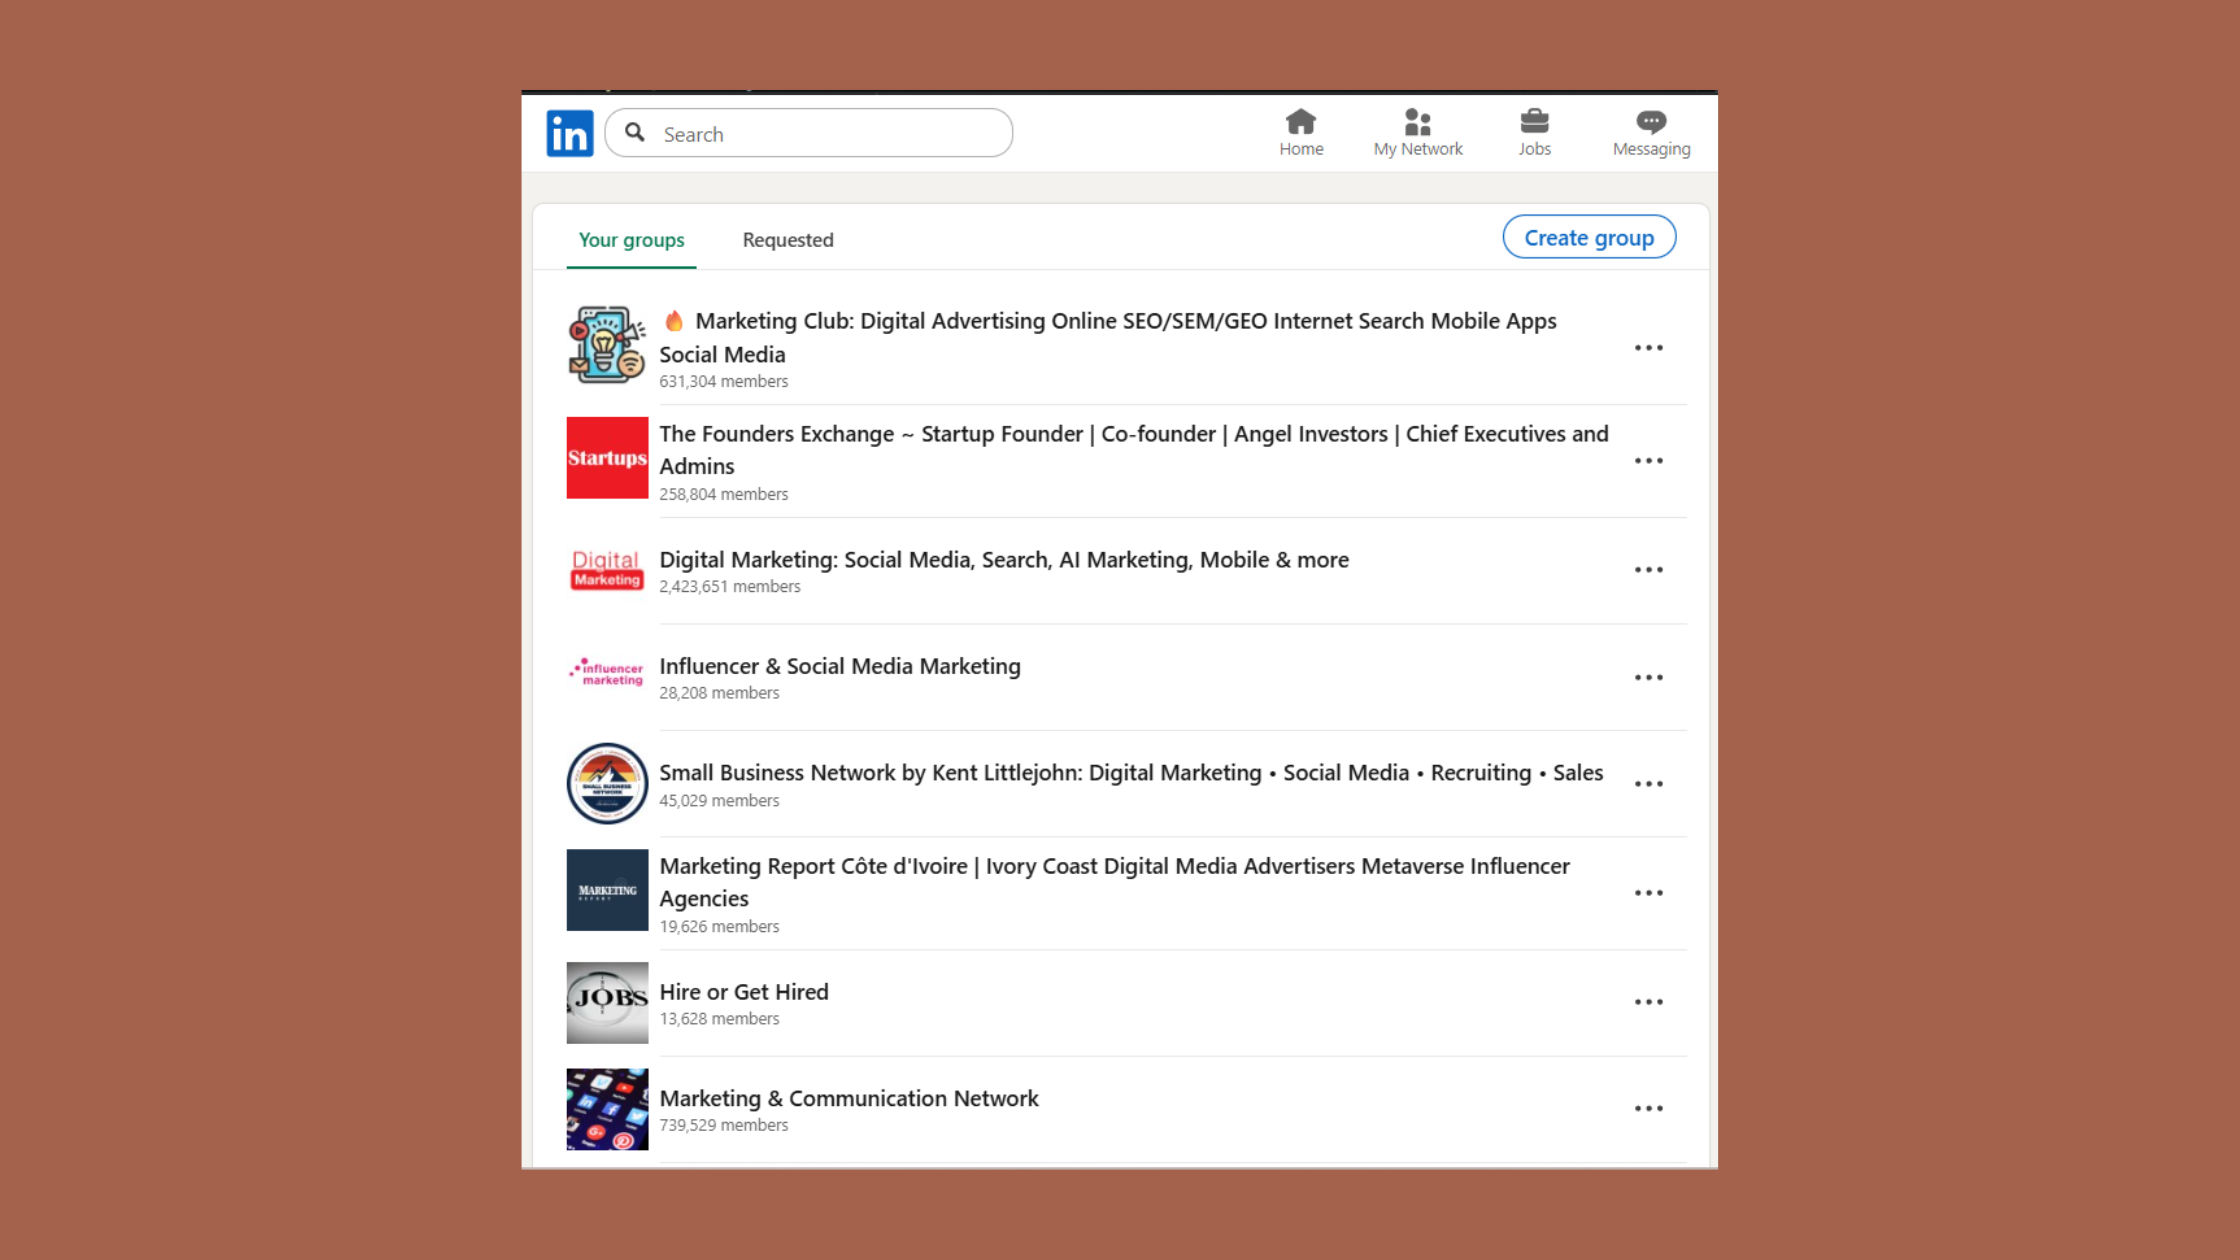This screenshot has width=2240, height=1260.
Task: Click the 28,208 members text
Action: [719, 693]
